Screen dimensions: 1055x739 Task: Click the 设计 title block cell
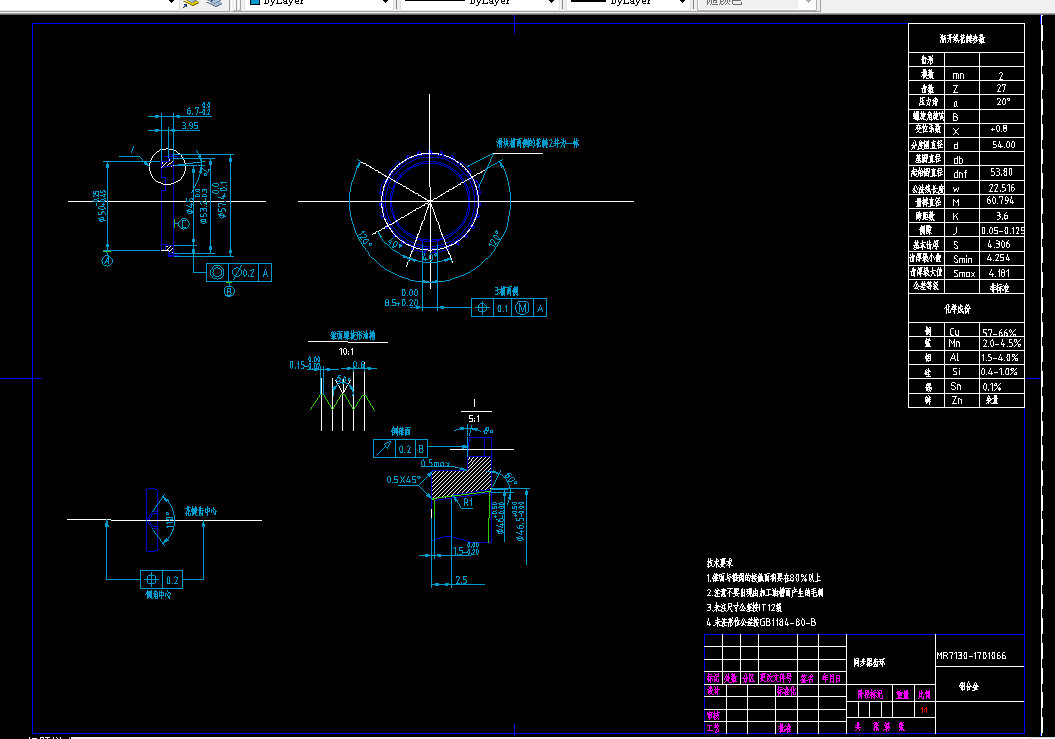point(713,691)
